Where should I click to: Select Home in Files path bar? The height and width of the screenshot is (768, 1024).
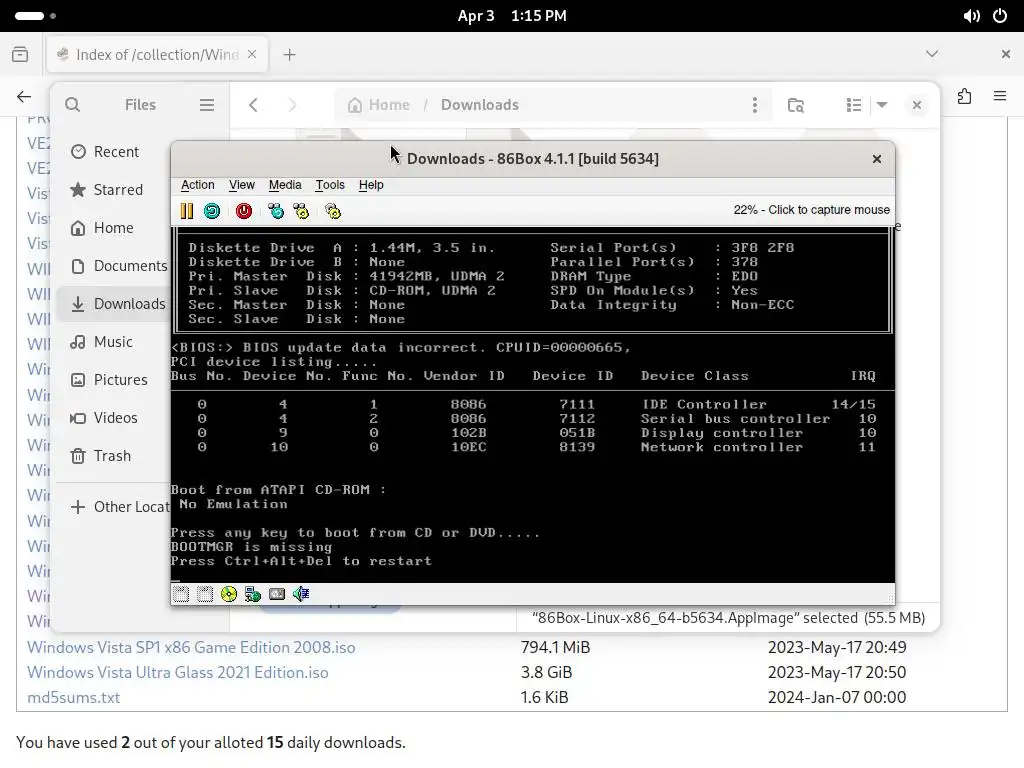coord(379,104)
